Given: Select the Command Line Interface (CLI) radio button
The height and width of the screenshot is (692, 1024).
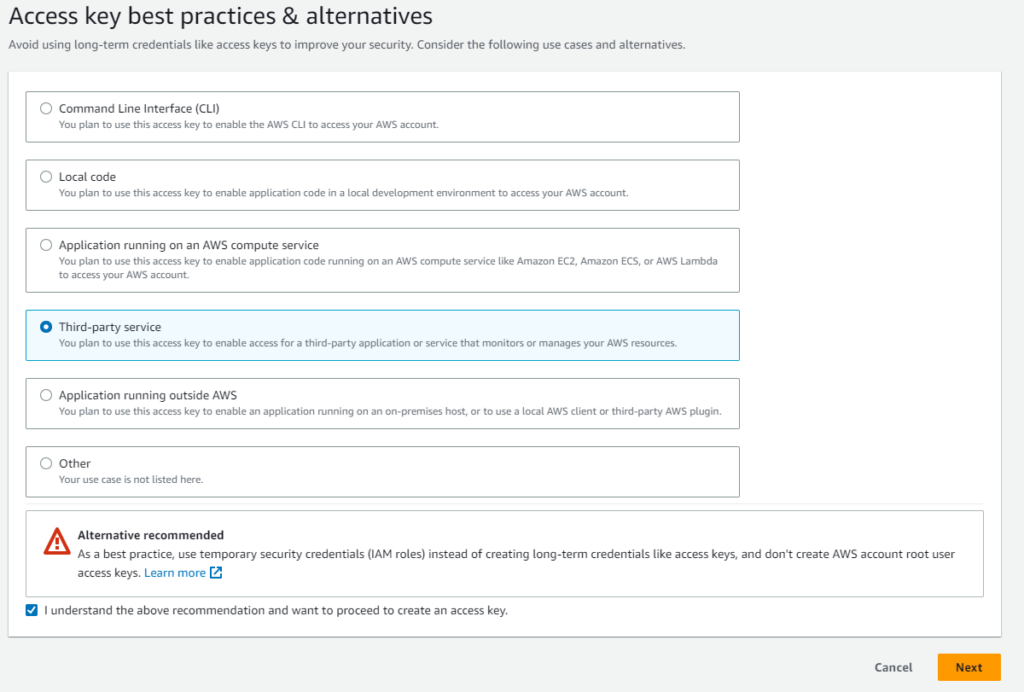Looking at the screenshot, I should pyautogui.click(x=46, y=108).
